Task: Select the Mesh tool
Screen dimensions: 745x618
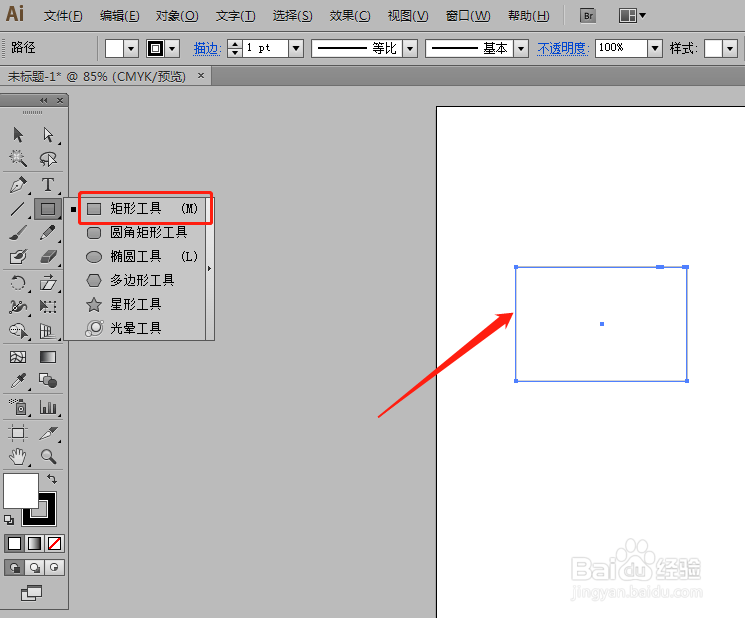Action: tap(18, 357)
